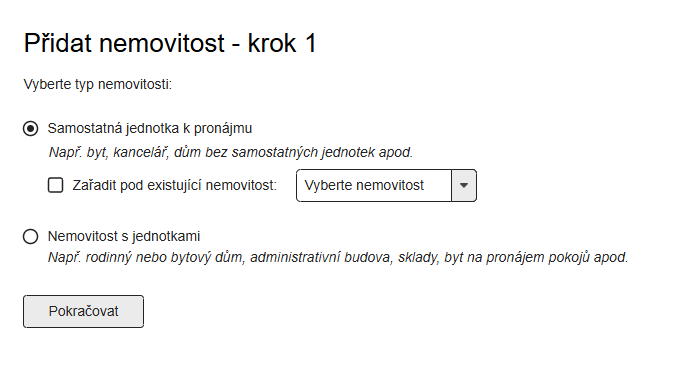Click the word apod. after pokojů
The image size is (680, 366).
click(611, 258)
